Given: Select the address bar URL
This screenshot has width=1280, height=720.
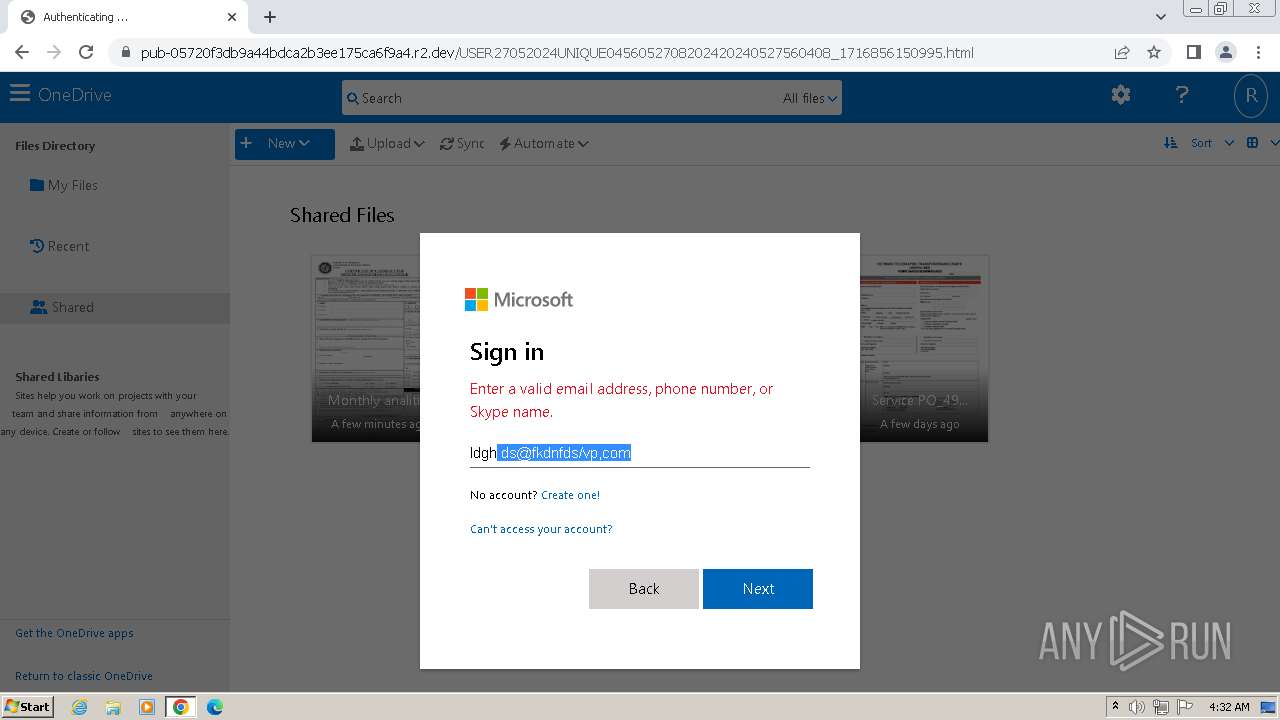Looking at the screenshot, I should 557,53.
